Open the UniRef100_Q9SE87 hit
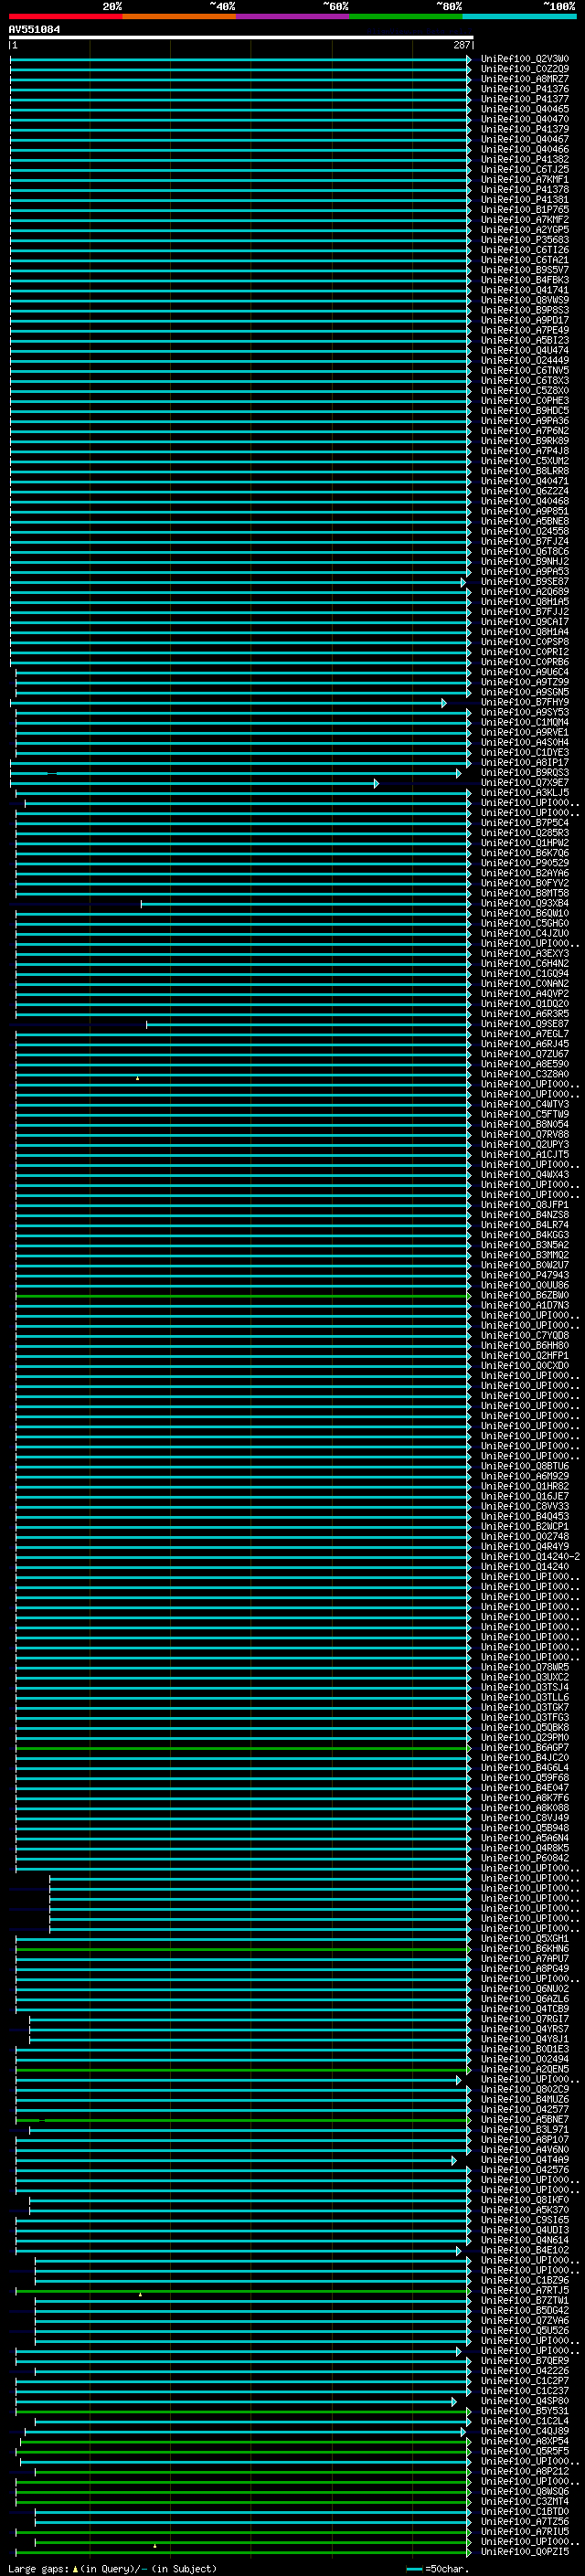The height and width of the screenshot is (2576, 585). click(x=525, y=1024)
